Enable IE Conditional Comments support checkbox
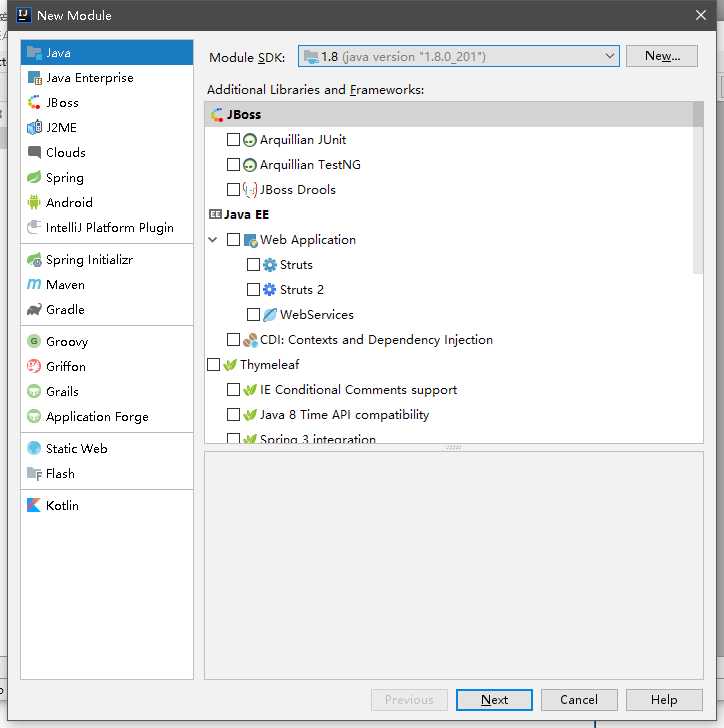The width and height of the screenshot is (724, 728). point(233,390)
